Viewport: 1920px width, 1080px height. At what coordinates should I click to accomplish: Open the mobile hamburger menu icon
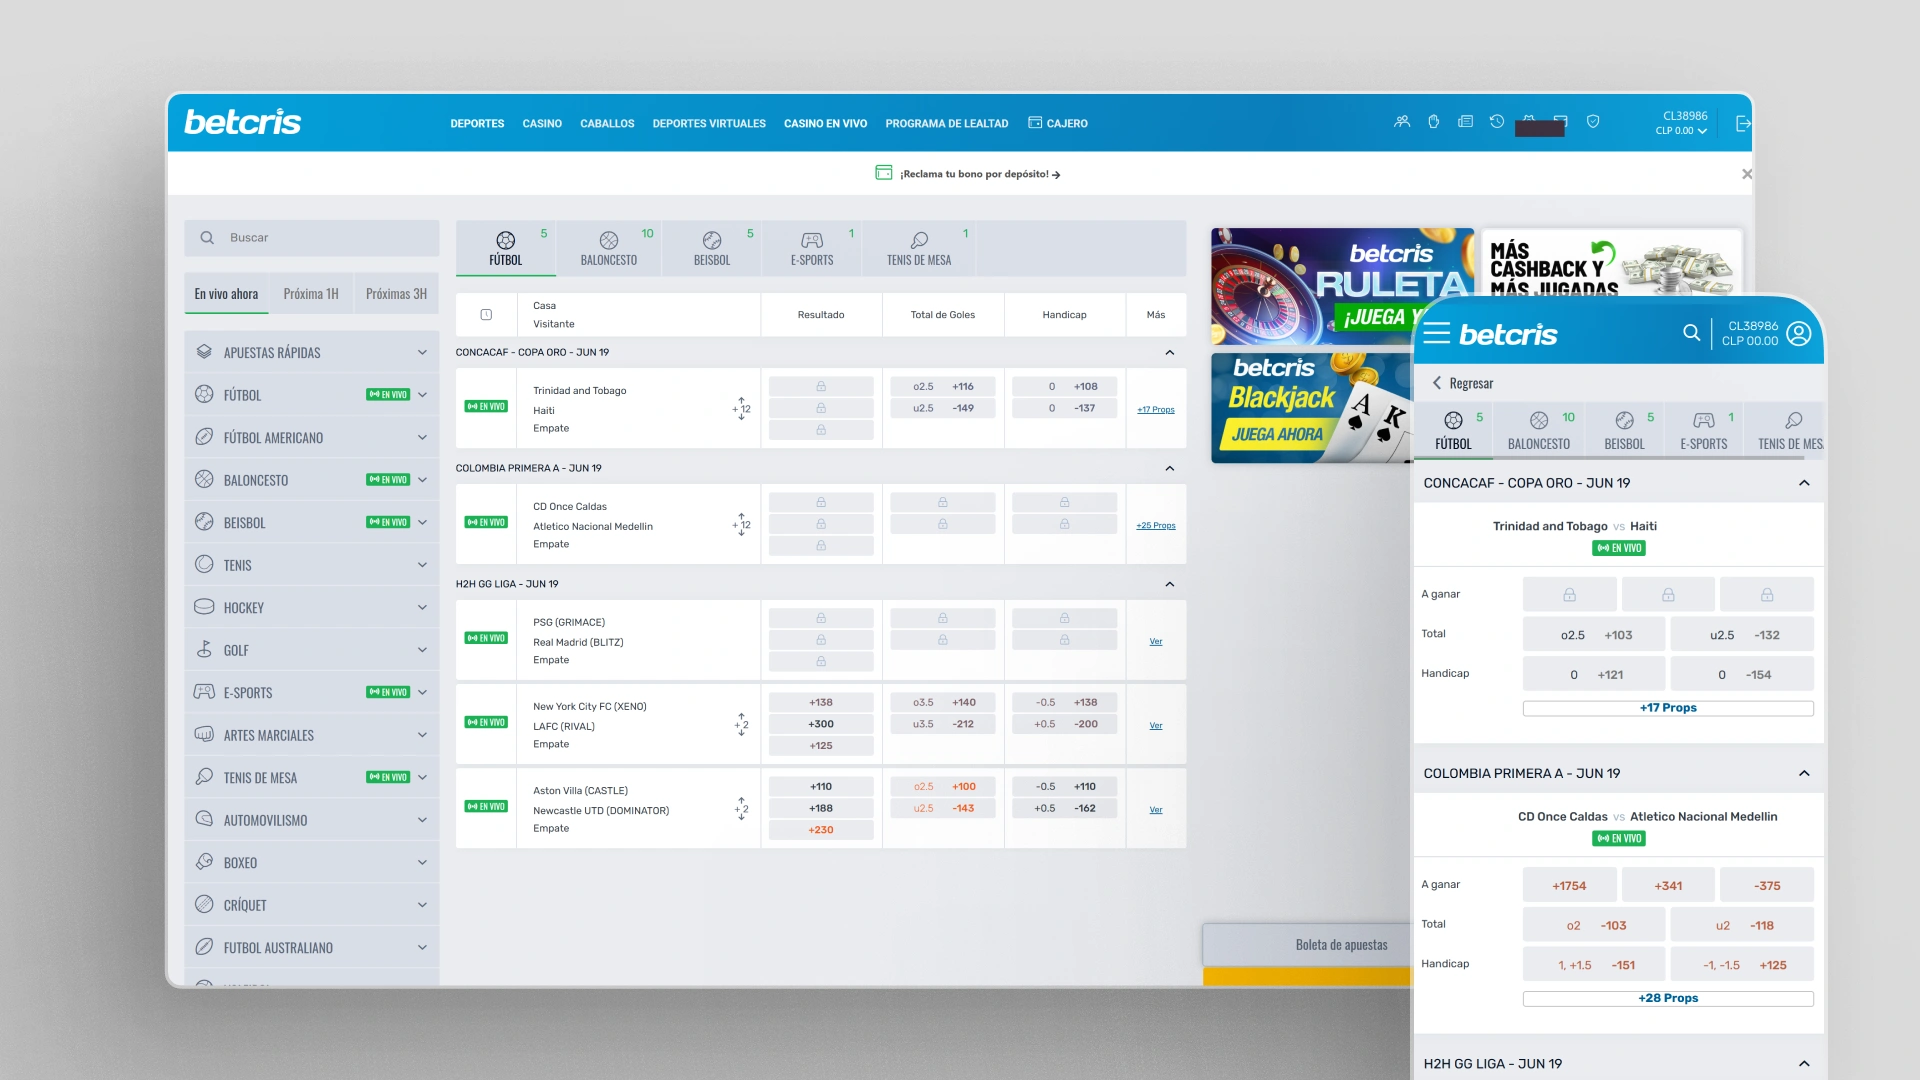1437,333
